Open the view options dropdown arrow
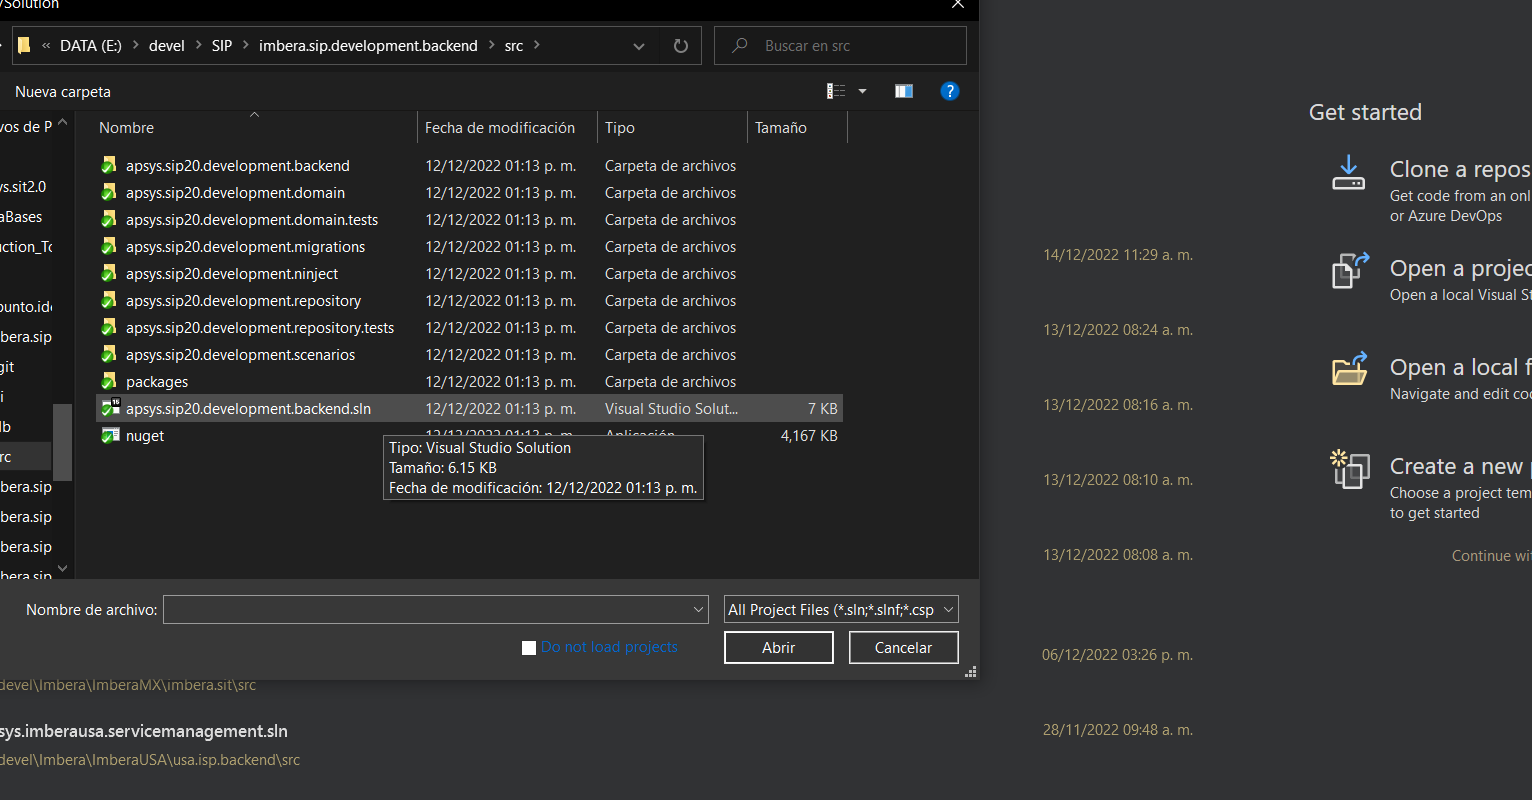Screen dimensions: 1532x800 point(862,91)
